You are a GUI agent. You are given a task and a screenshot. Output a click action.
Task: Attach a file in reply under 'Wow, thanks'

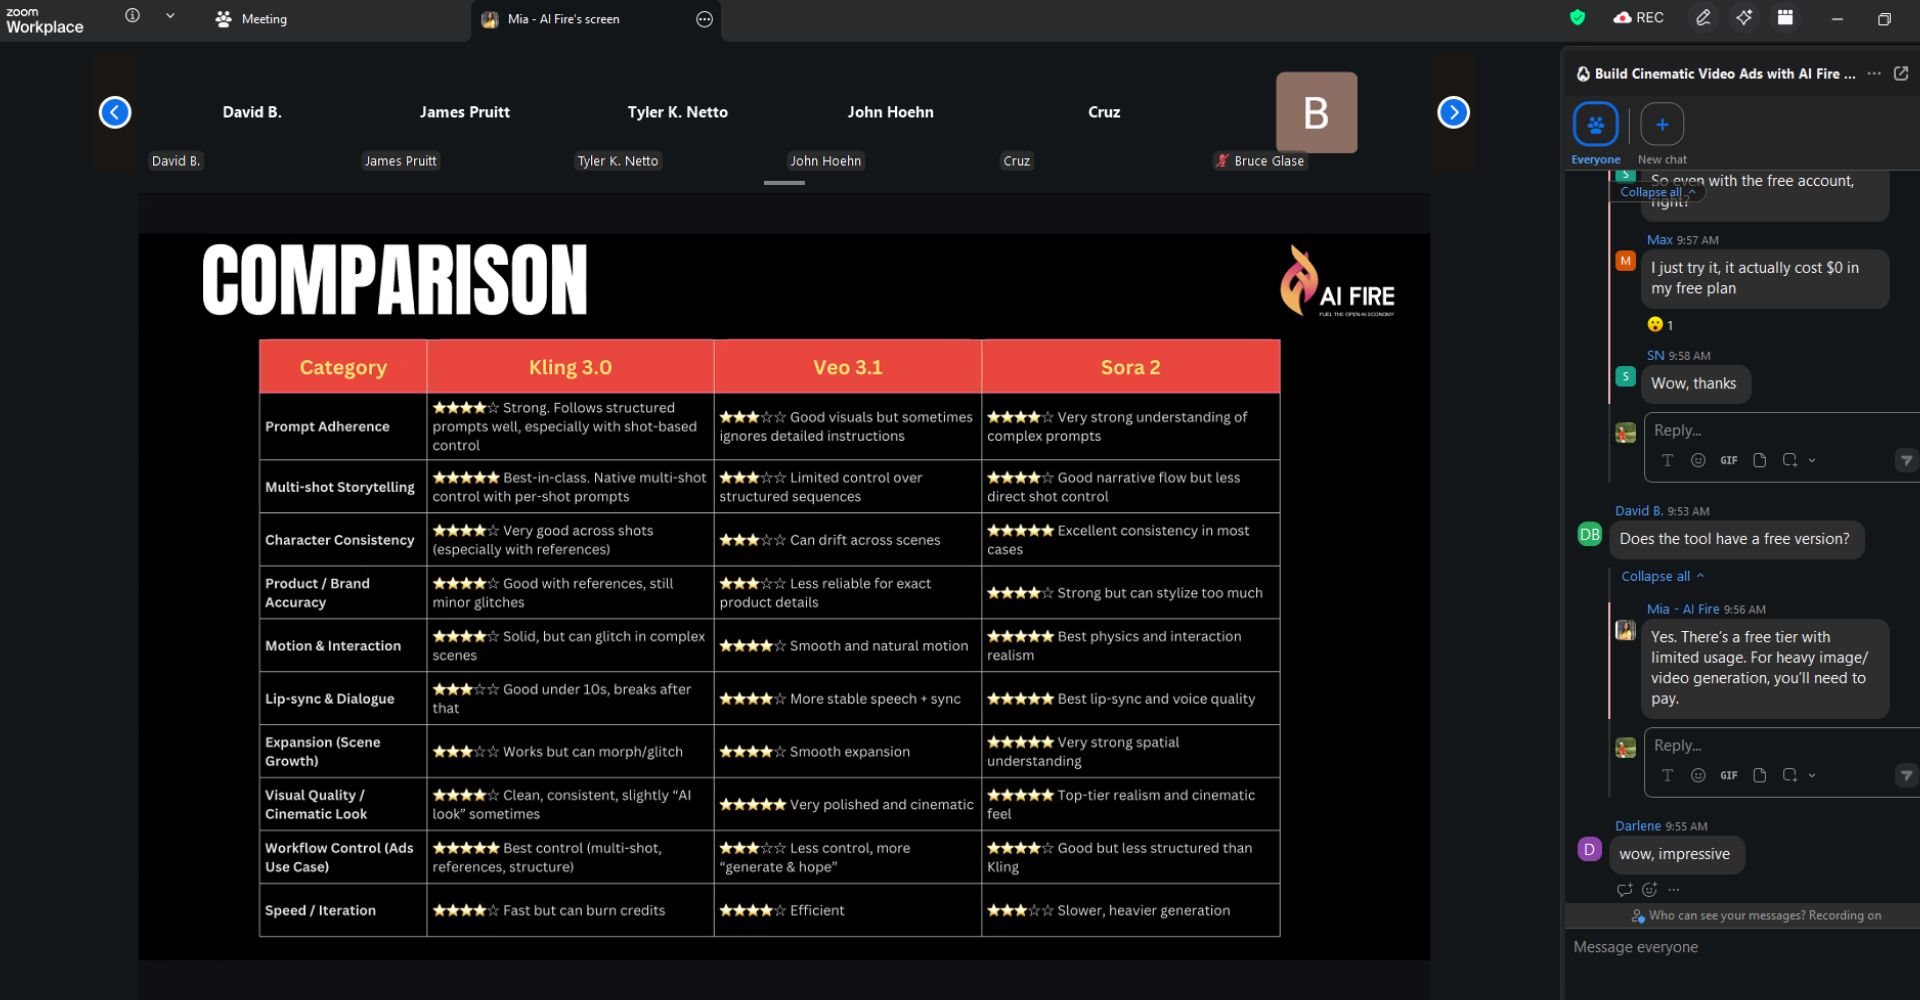click(x=1760, y=461)
